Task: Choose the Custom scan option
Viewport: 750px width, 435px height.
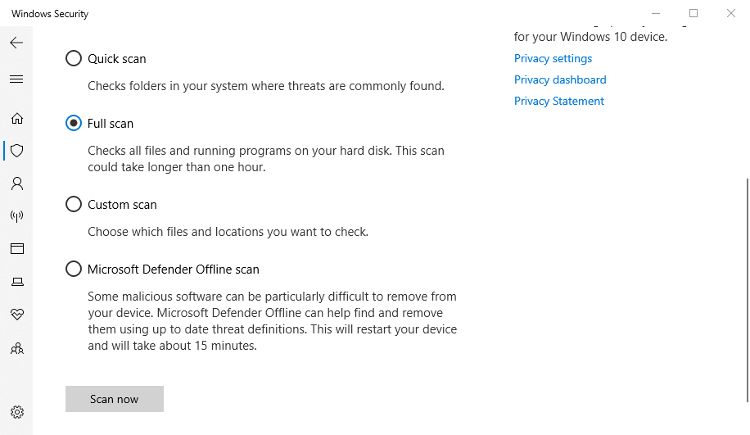Action: [x=74, y=204]
